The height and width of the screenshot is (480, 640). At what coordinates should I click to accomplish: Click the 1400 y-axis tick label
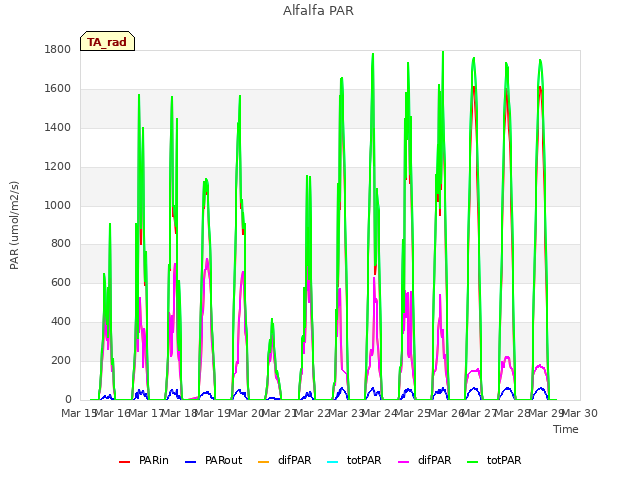click(x=58, y=128)
